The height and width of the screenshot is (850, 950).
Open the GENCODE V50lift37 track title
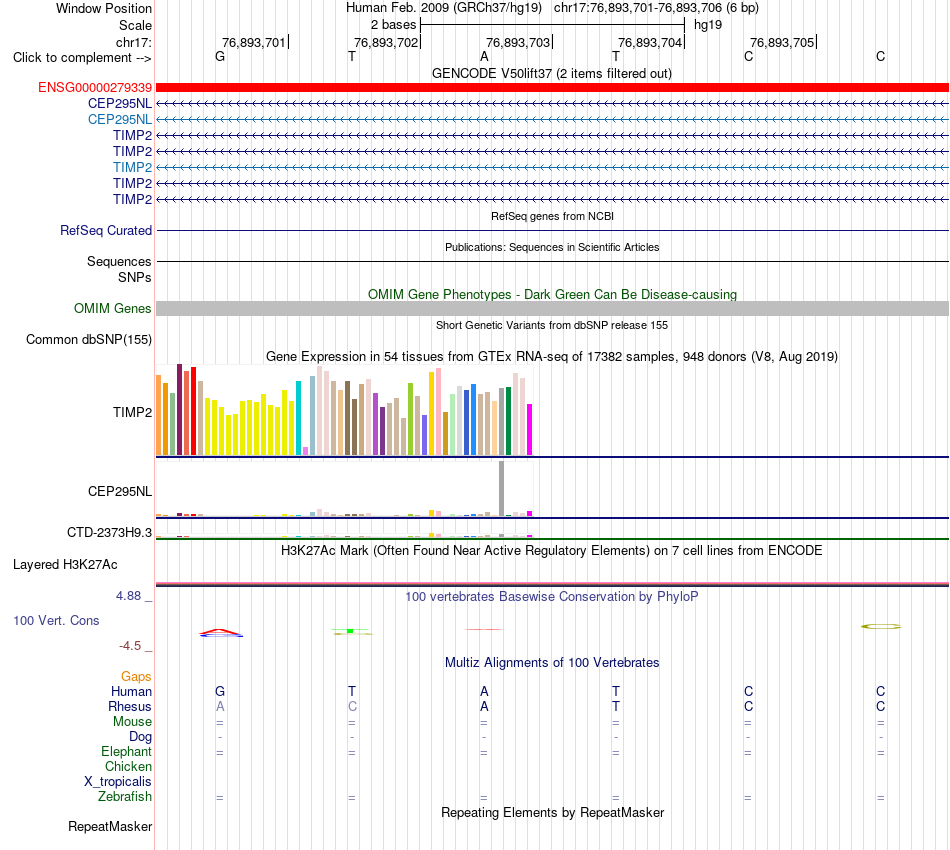(x=552, y=73)
